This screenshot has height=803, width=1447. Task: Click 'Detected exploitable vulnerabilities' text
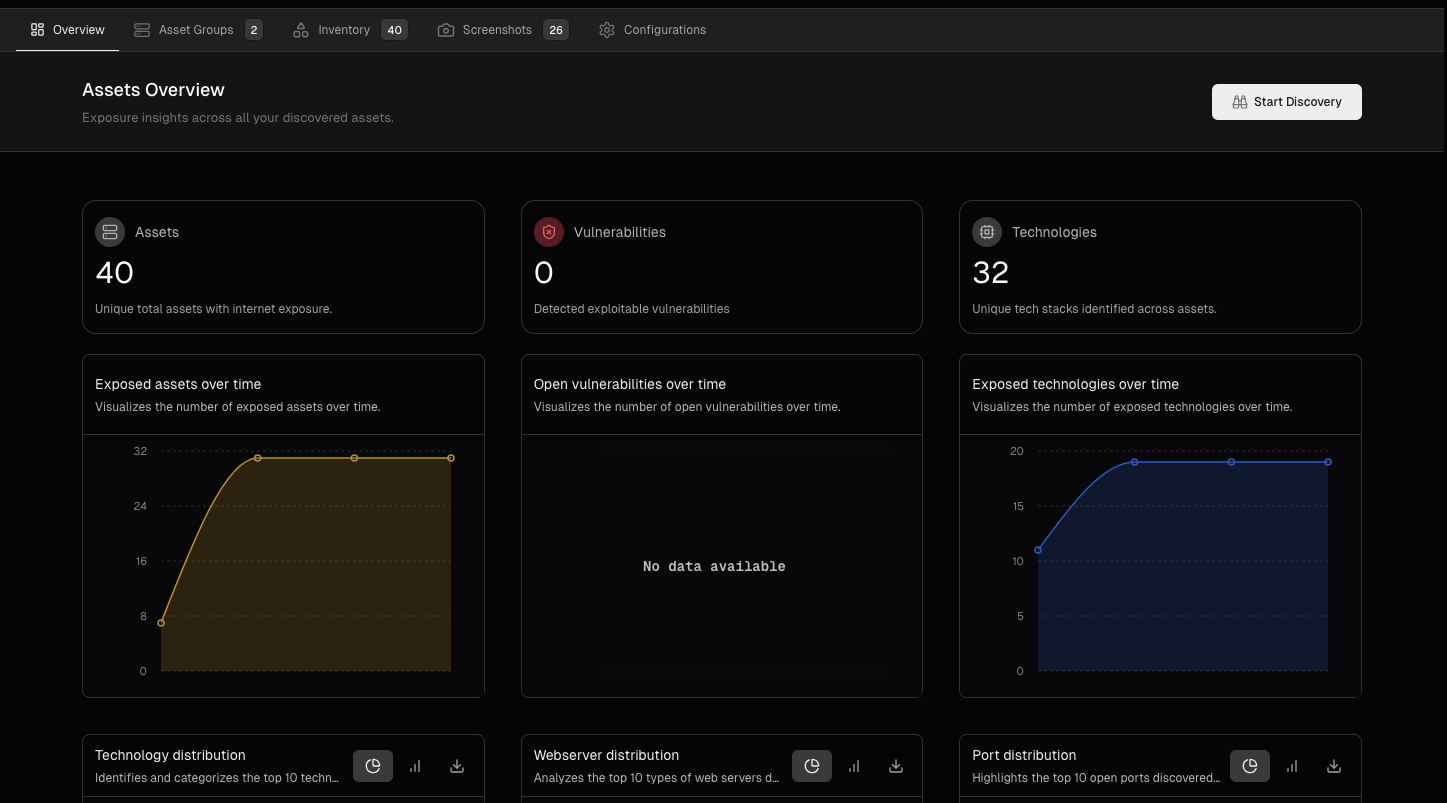(x=632, y=309)
